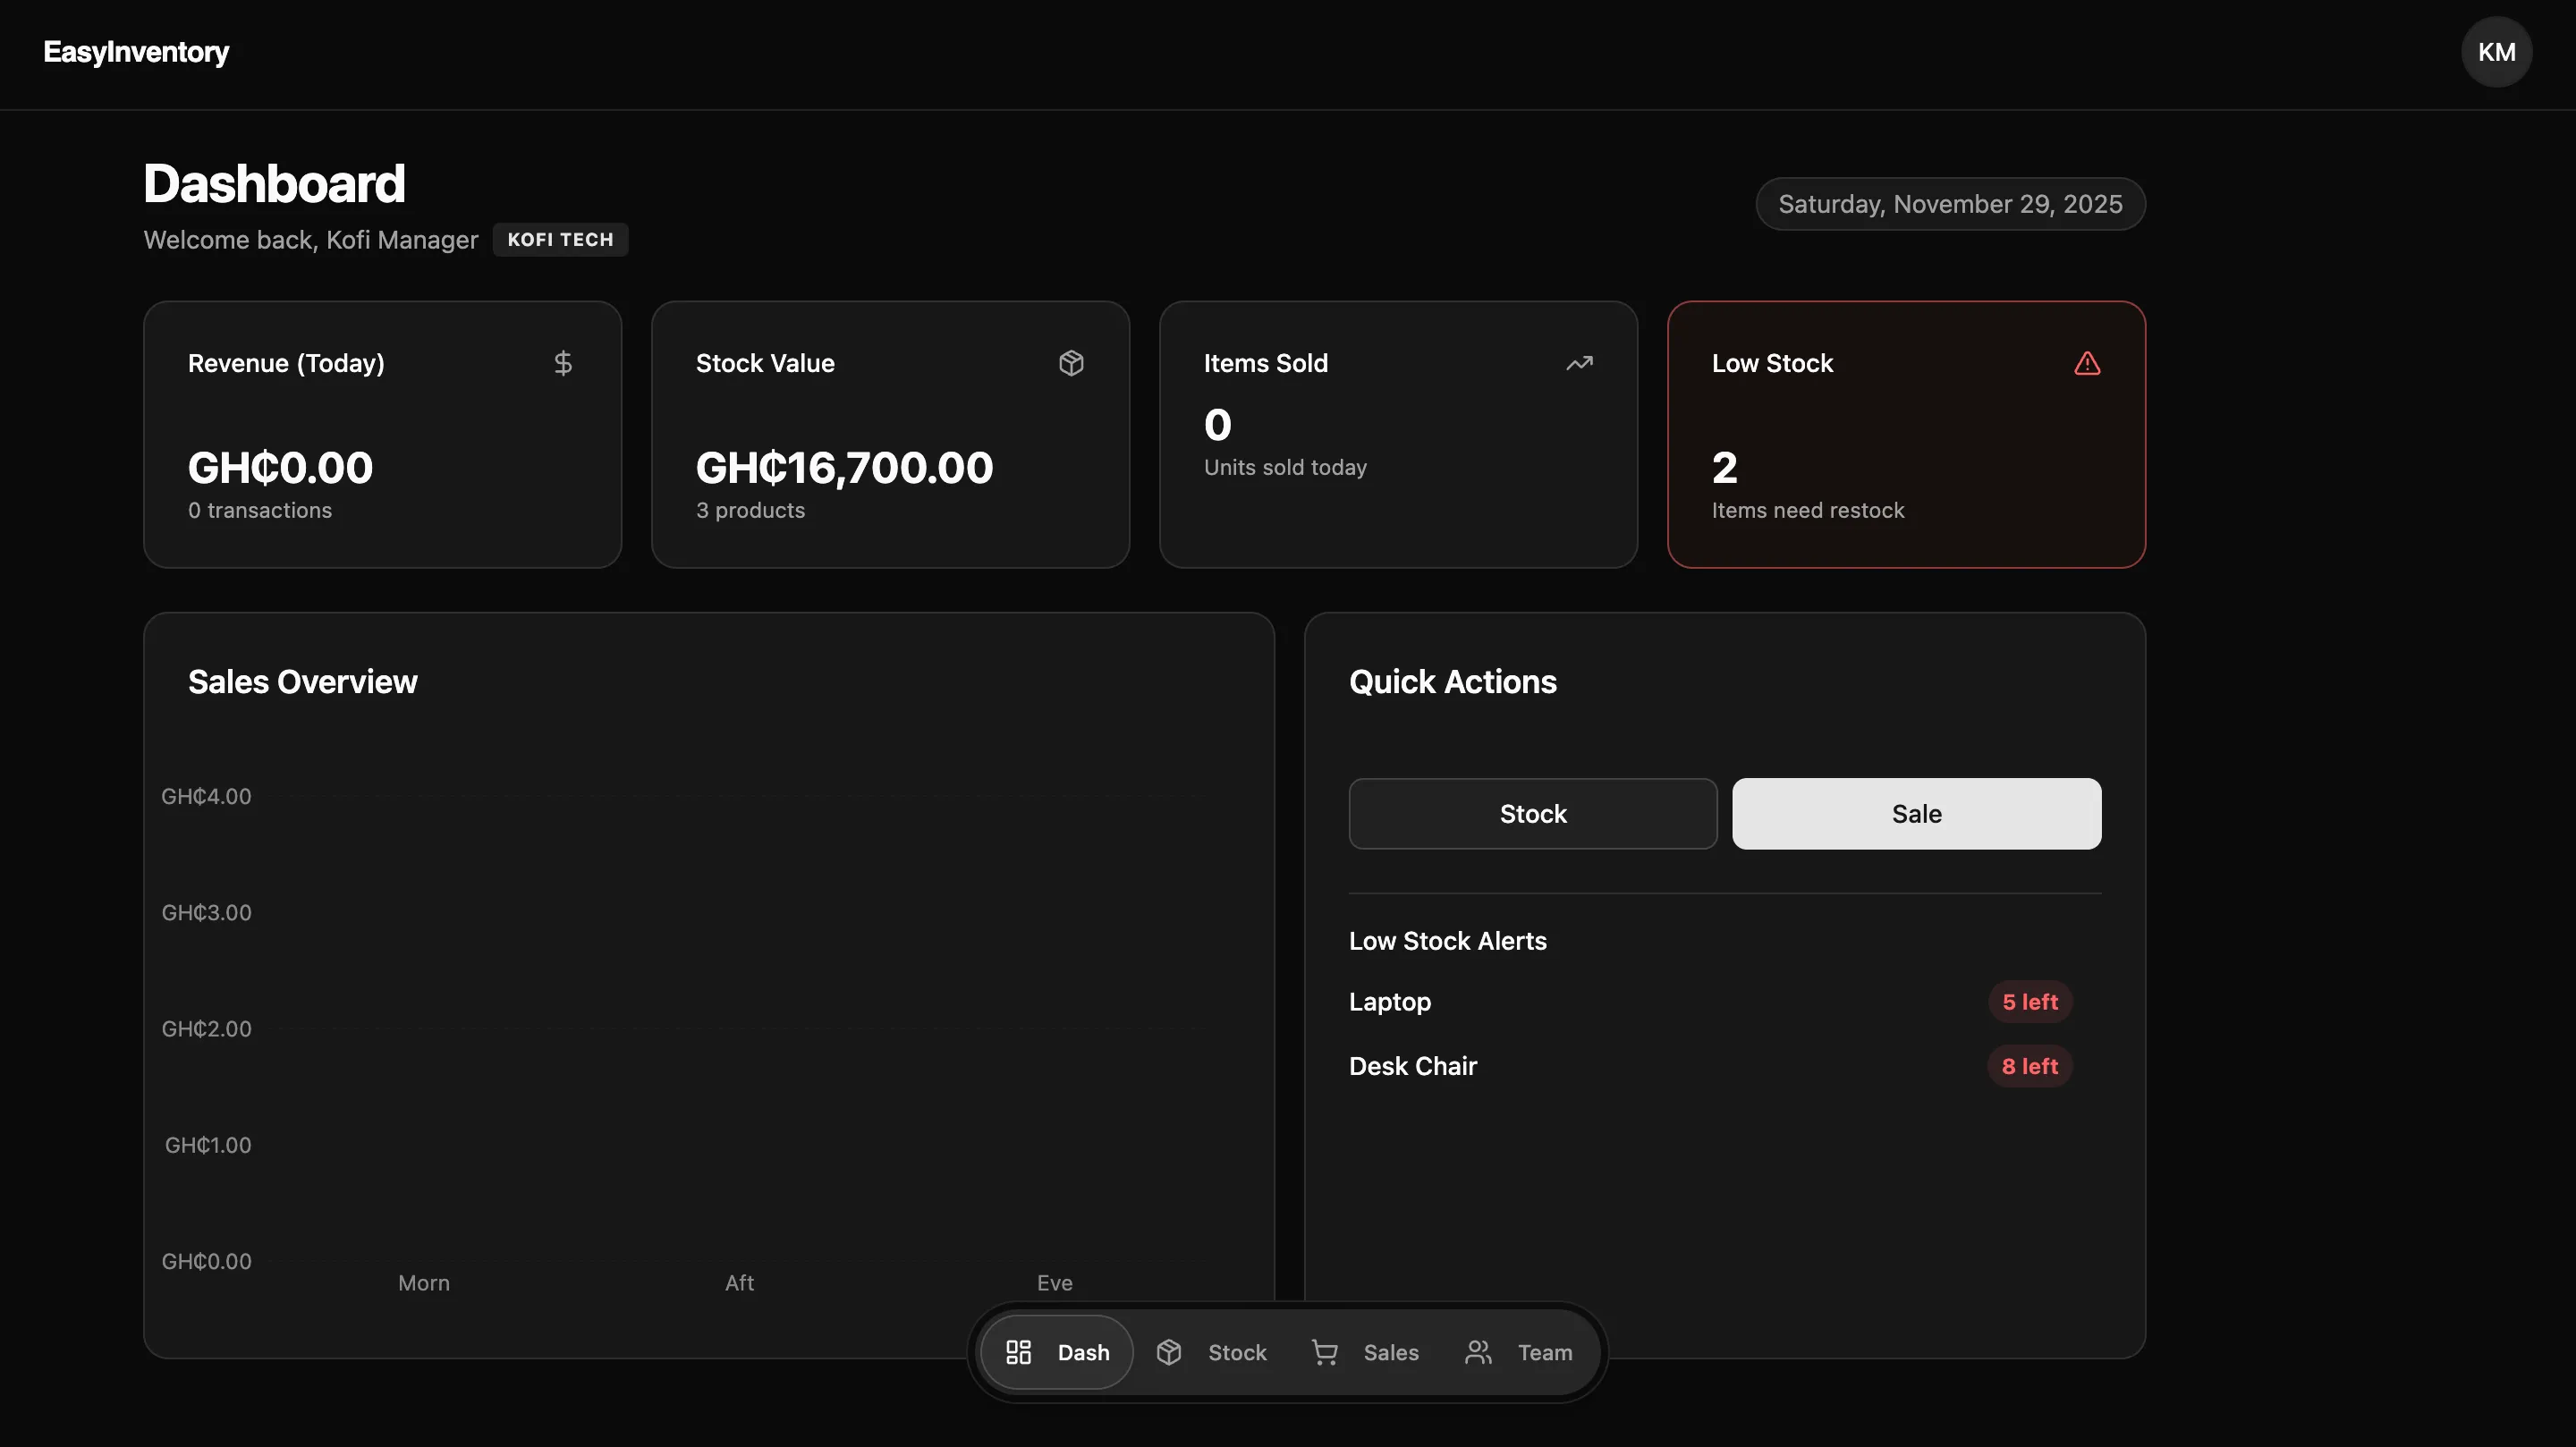Click the red 8 left badge beside Desk Chair
Screen dimensions: 2576x1447
[x=2030, y=1065]
